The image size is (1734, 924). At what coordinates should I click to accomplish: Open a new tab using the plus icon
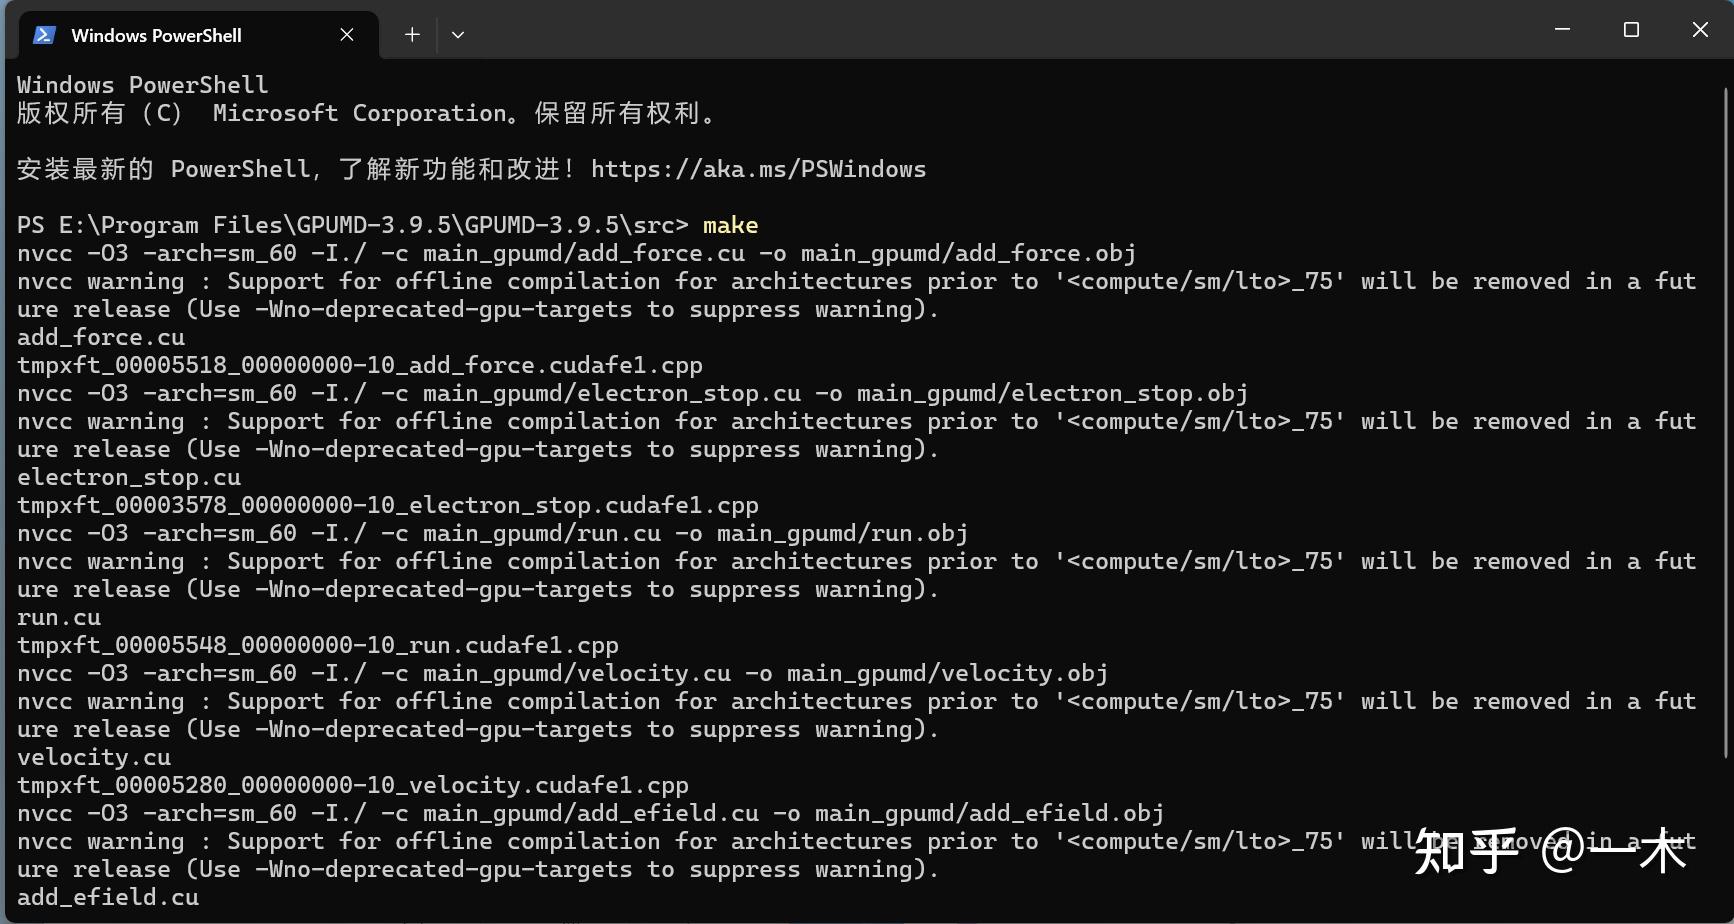tap(411, 34)
